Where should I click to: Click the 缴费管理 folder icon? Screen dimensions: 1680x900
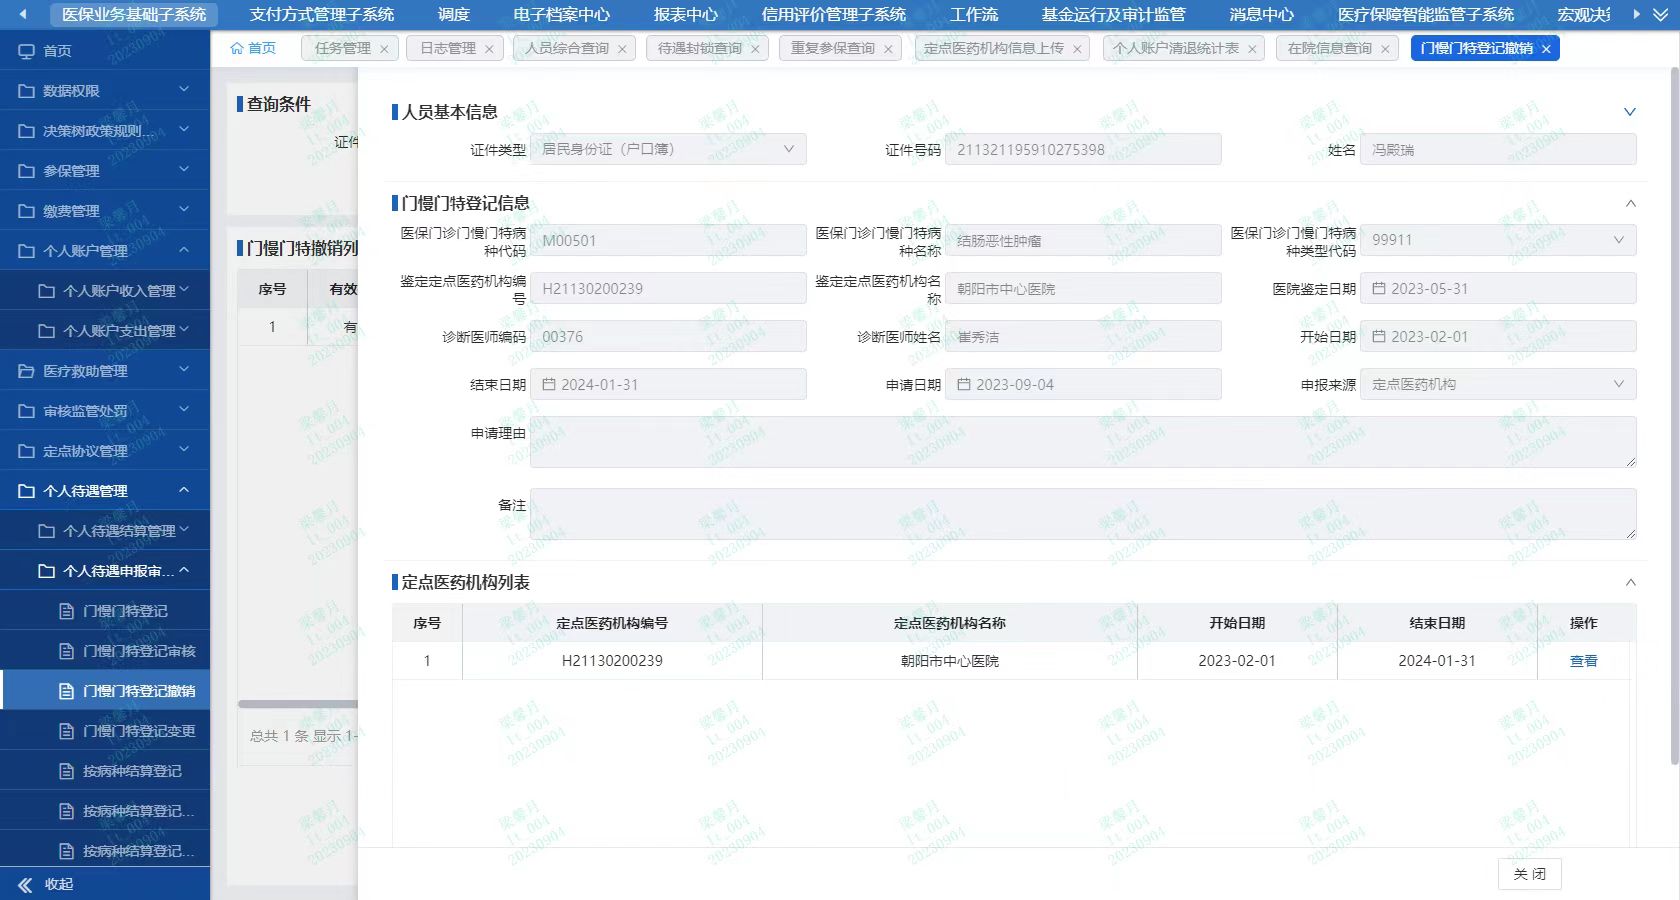point(27,211)
